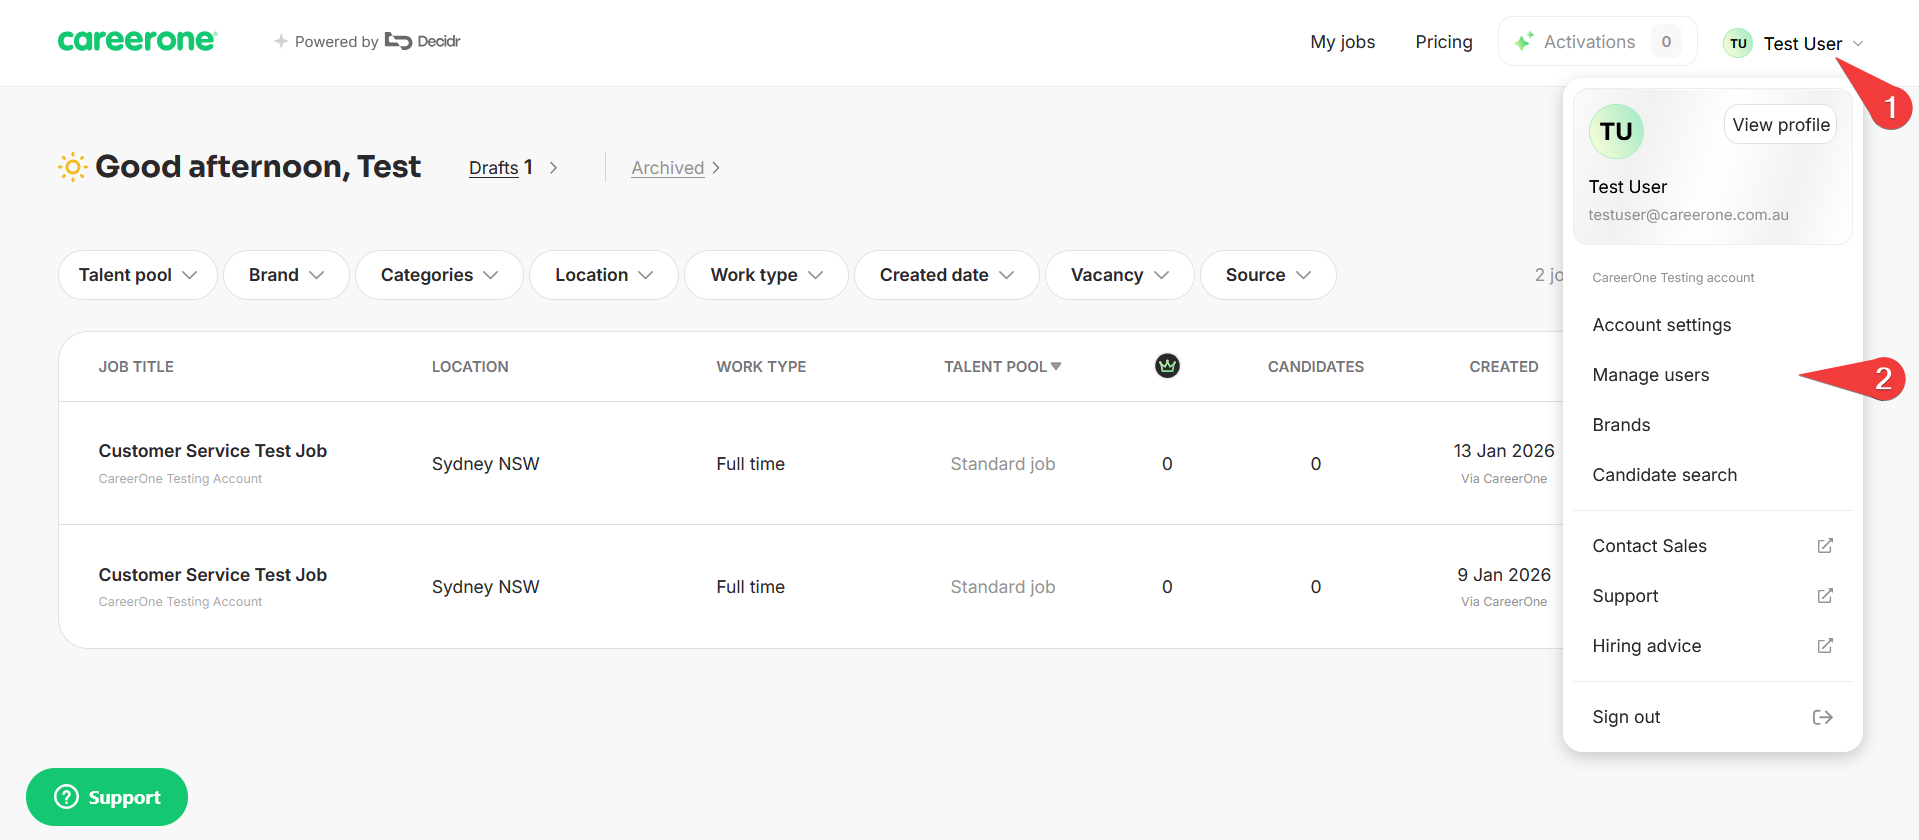Click testuser@careerone.com.au email text
This screenshot has width=1919, height=840.
(1688, 215)
